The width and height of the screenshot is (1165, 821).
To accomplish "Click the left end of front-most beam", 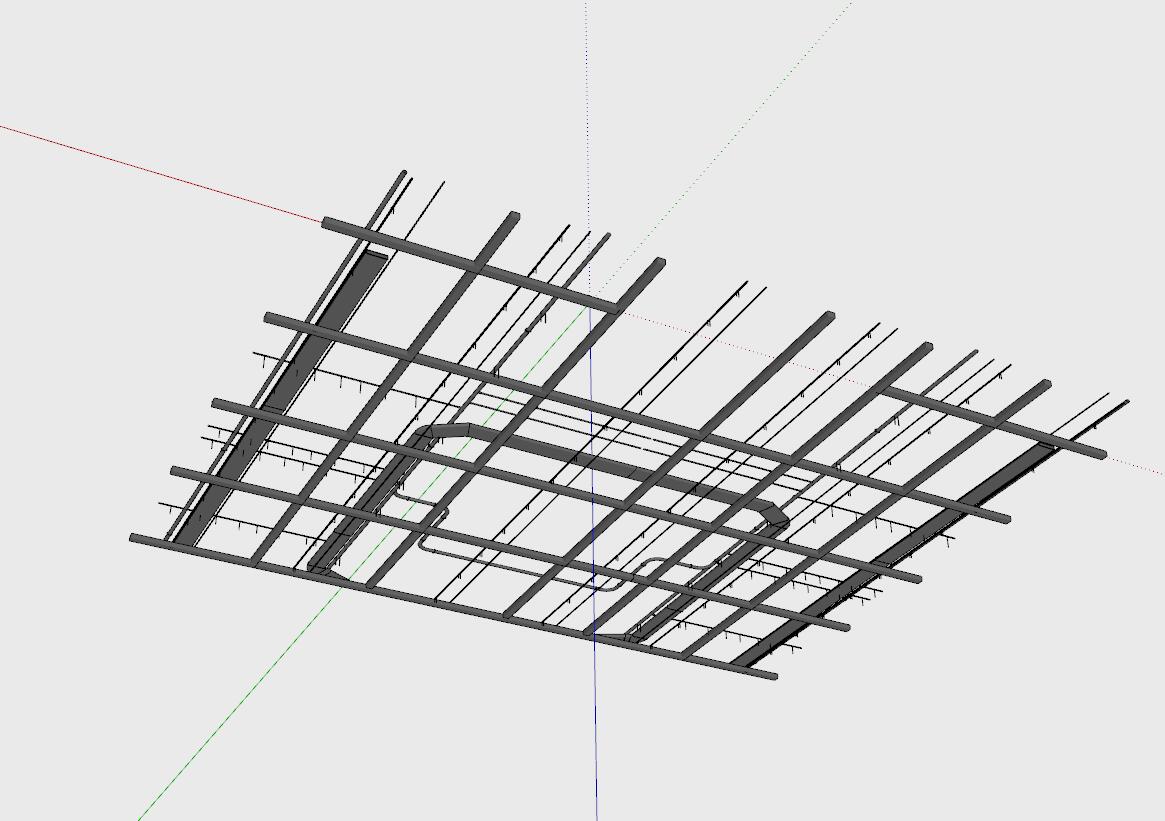I will coord(135,538).
